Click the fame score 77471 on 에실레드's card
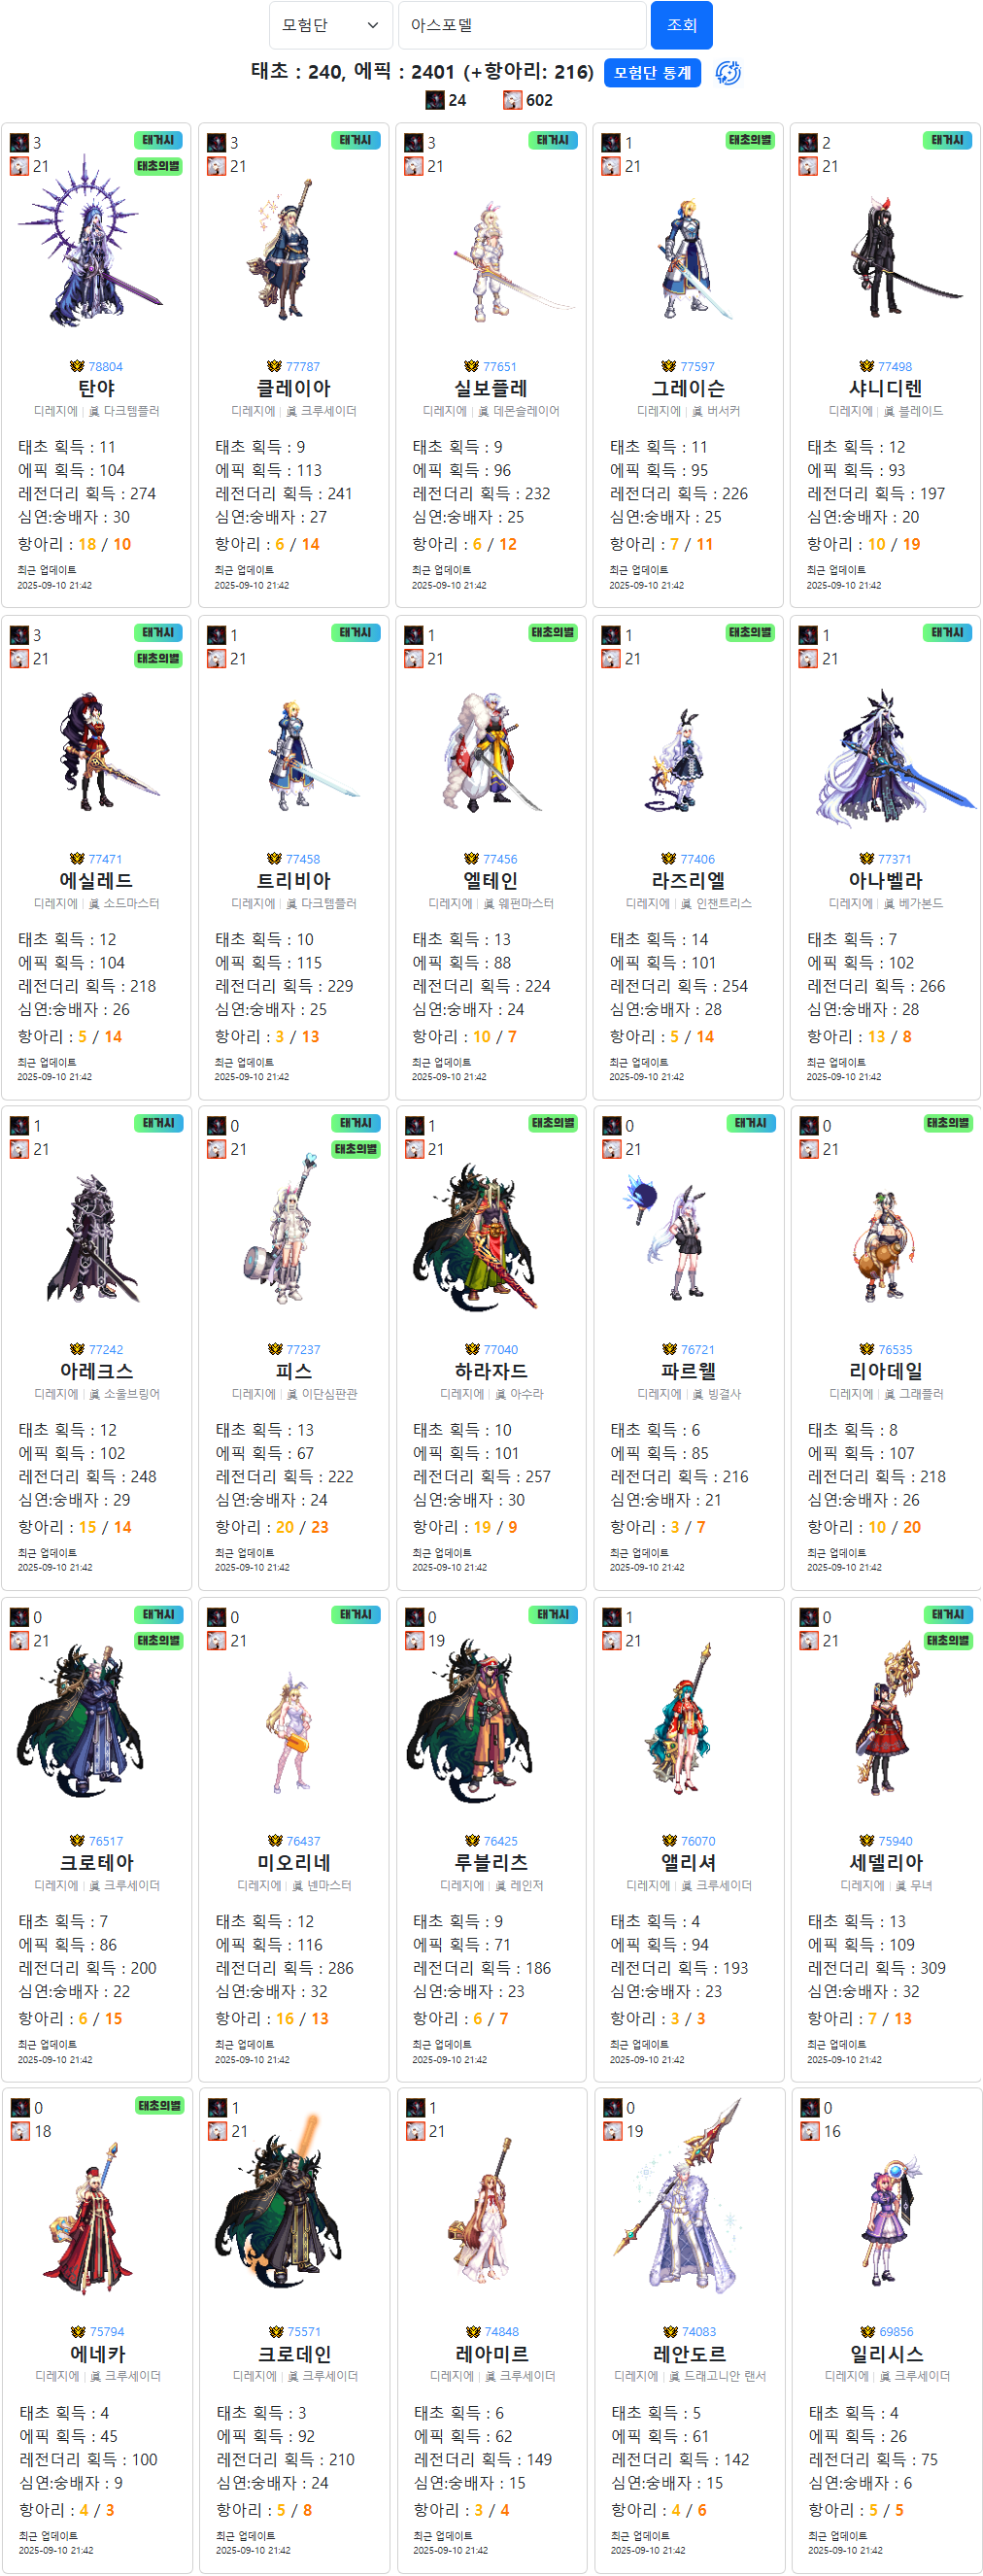 pyautogui.click(x=105, y=859)
